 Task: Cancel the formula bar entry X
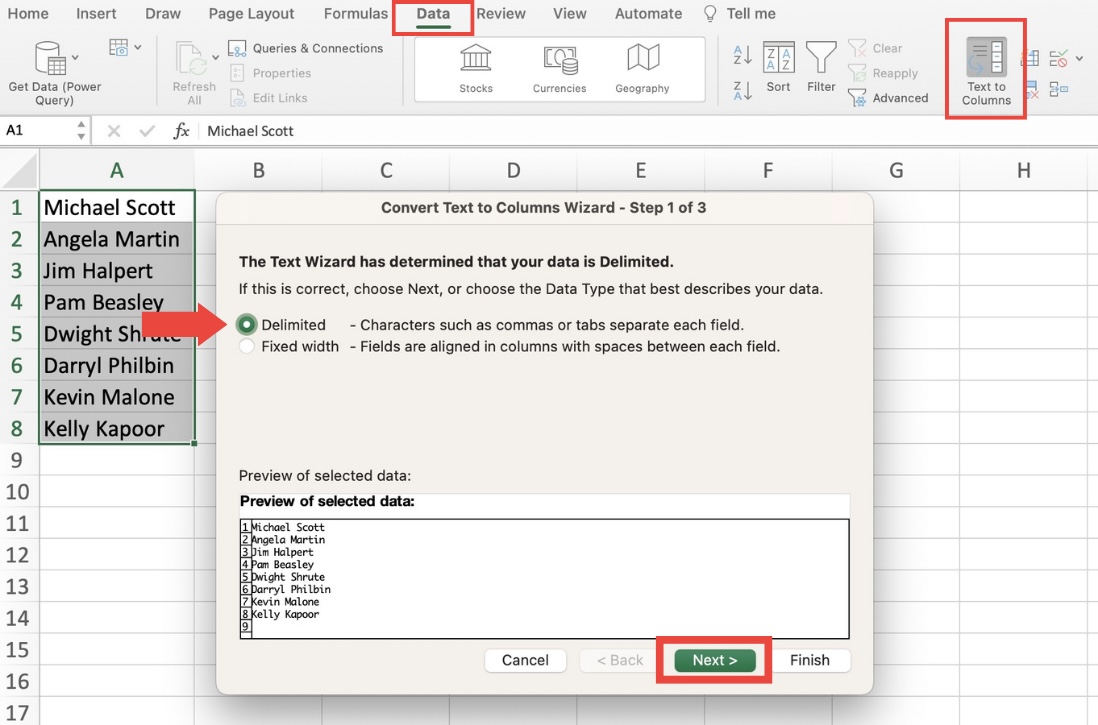click(x=114, y=131)
